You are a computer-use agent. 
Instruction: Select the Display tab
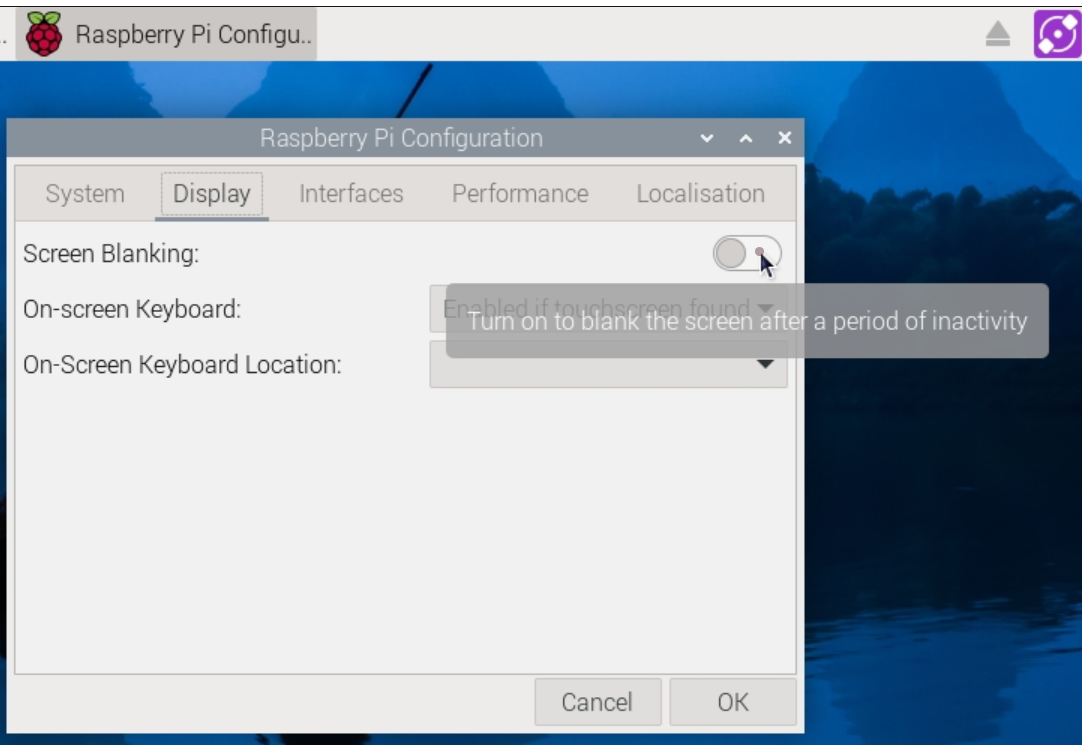coord(212,194)
